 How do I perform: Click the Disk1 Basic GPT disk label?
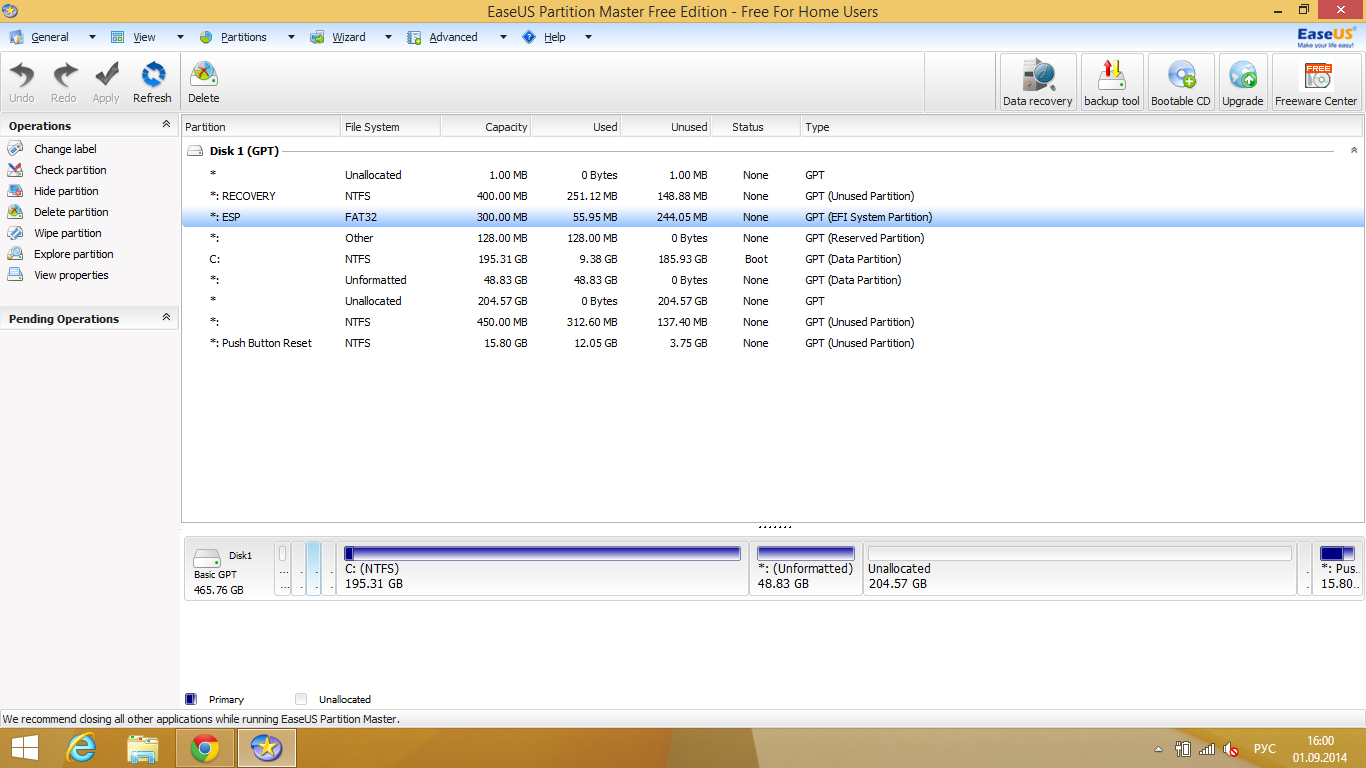click(x=229, y=571)
